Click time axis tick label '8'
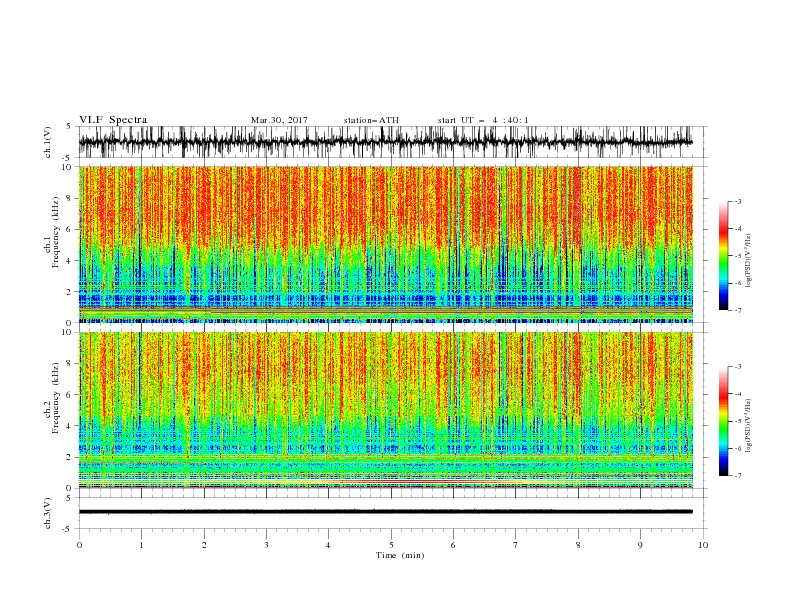 point(578,545)
